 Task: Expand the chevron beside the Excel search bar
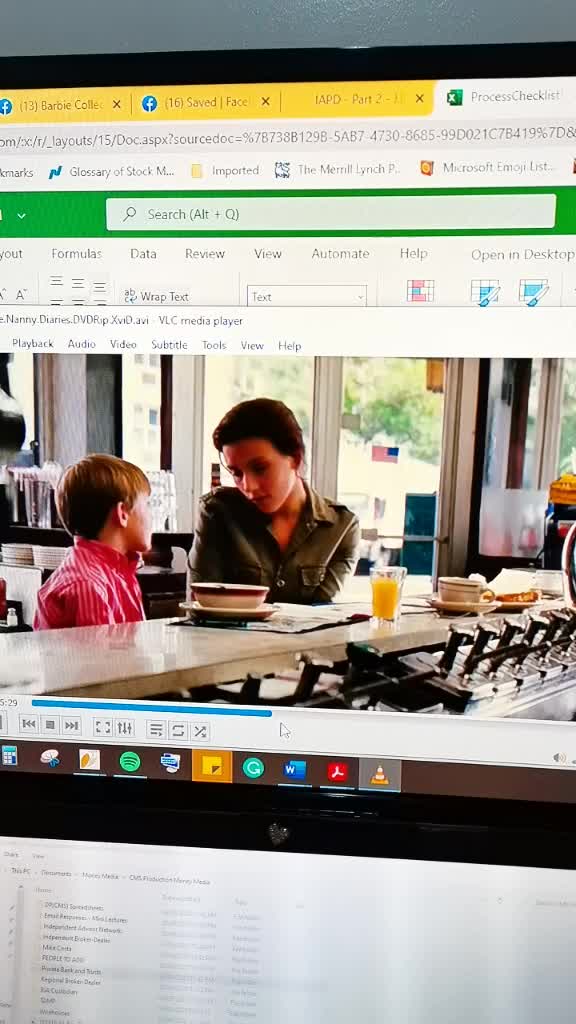point(22,215)
